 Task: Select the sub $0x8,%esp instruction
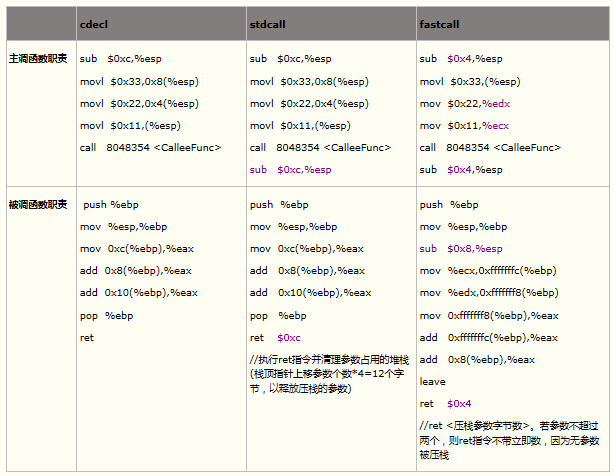pyautogui.click(x=461, y=248)
